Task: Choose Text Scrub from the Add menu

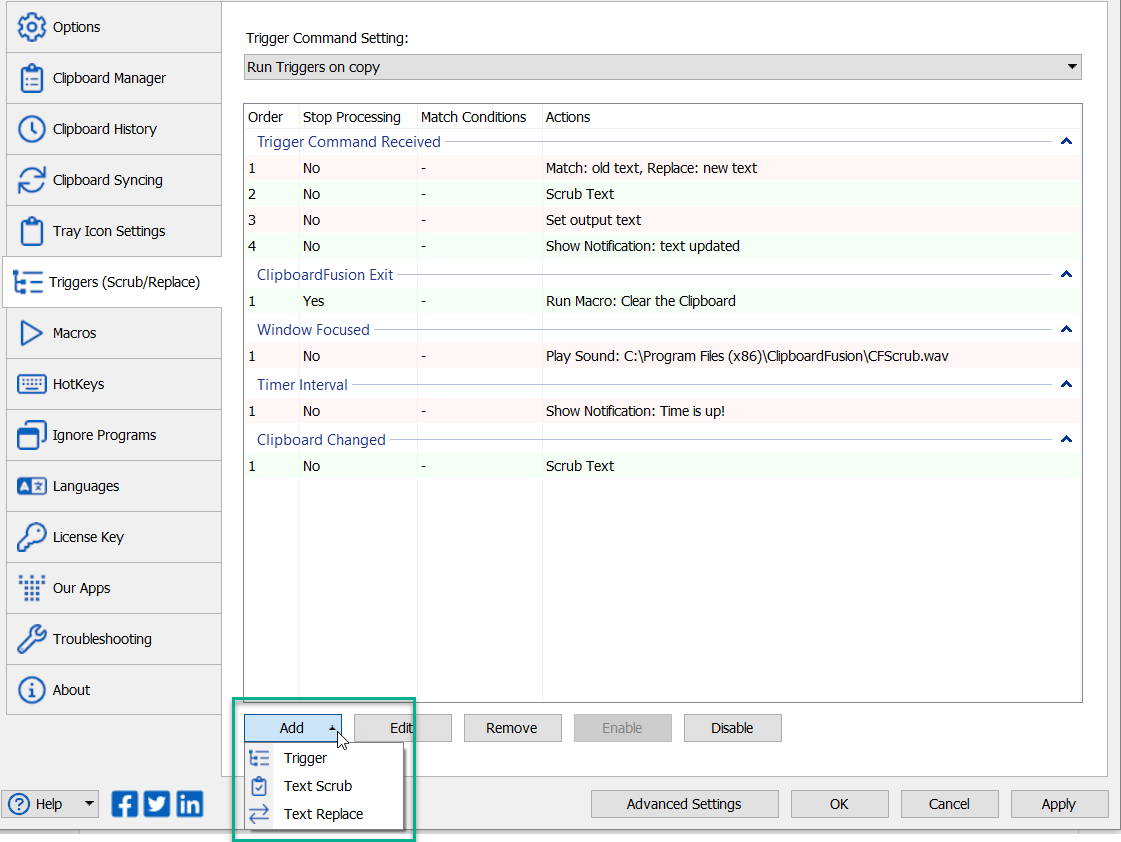Action: click(x=325, y=786)
